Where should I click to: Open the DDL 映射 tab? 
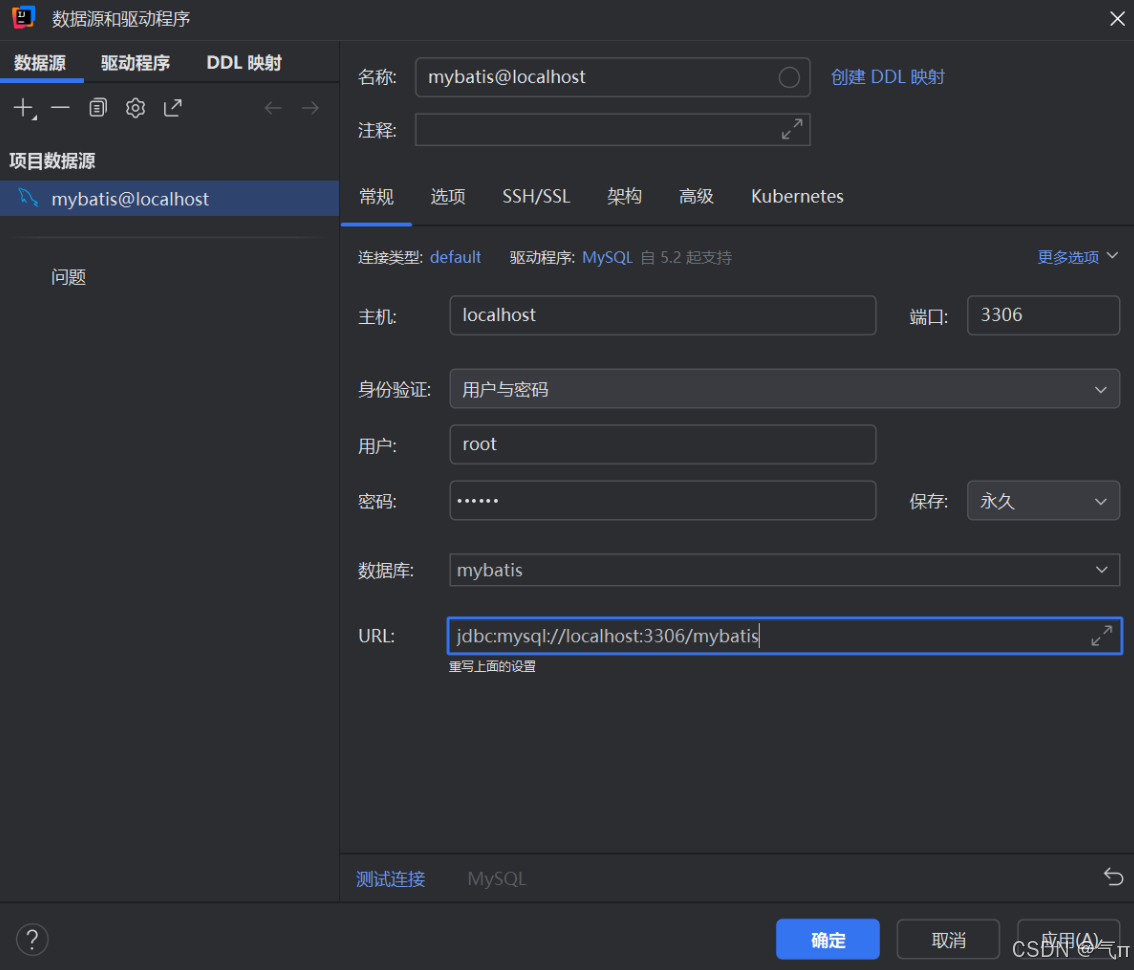(244, 62)
